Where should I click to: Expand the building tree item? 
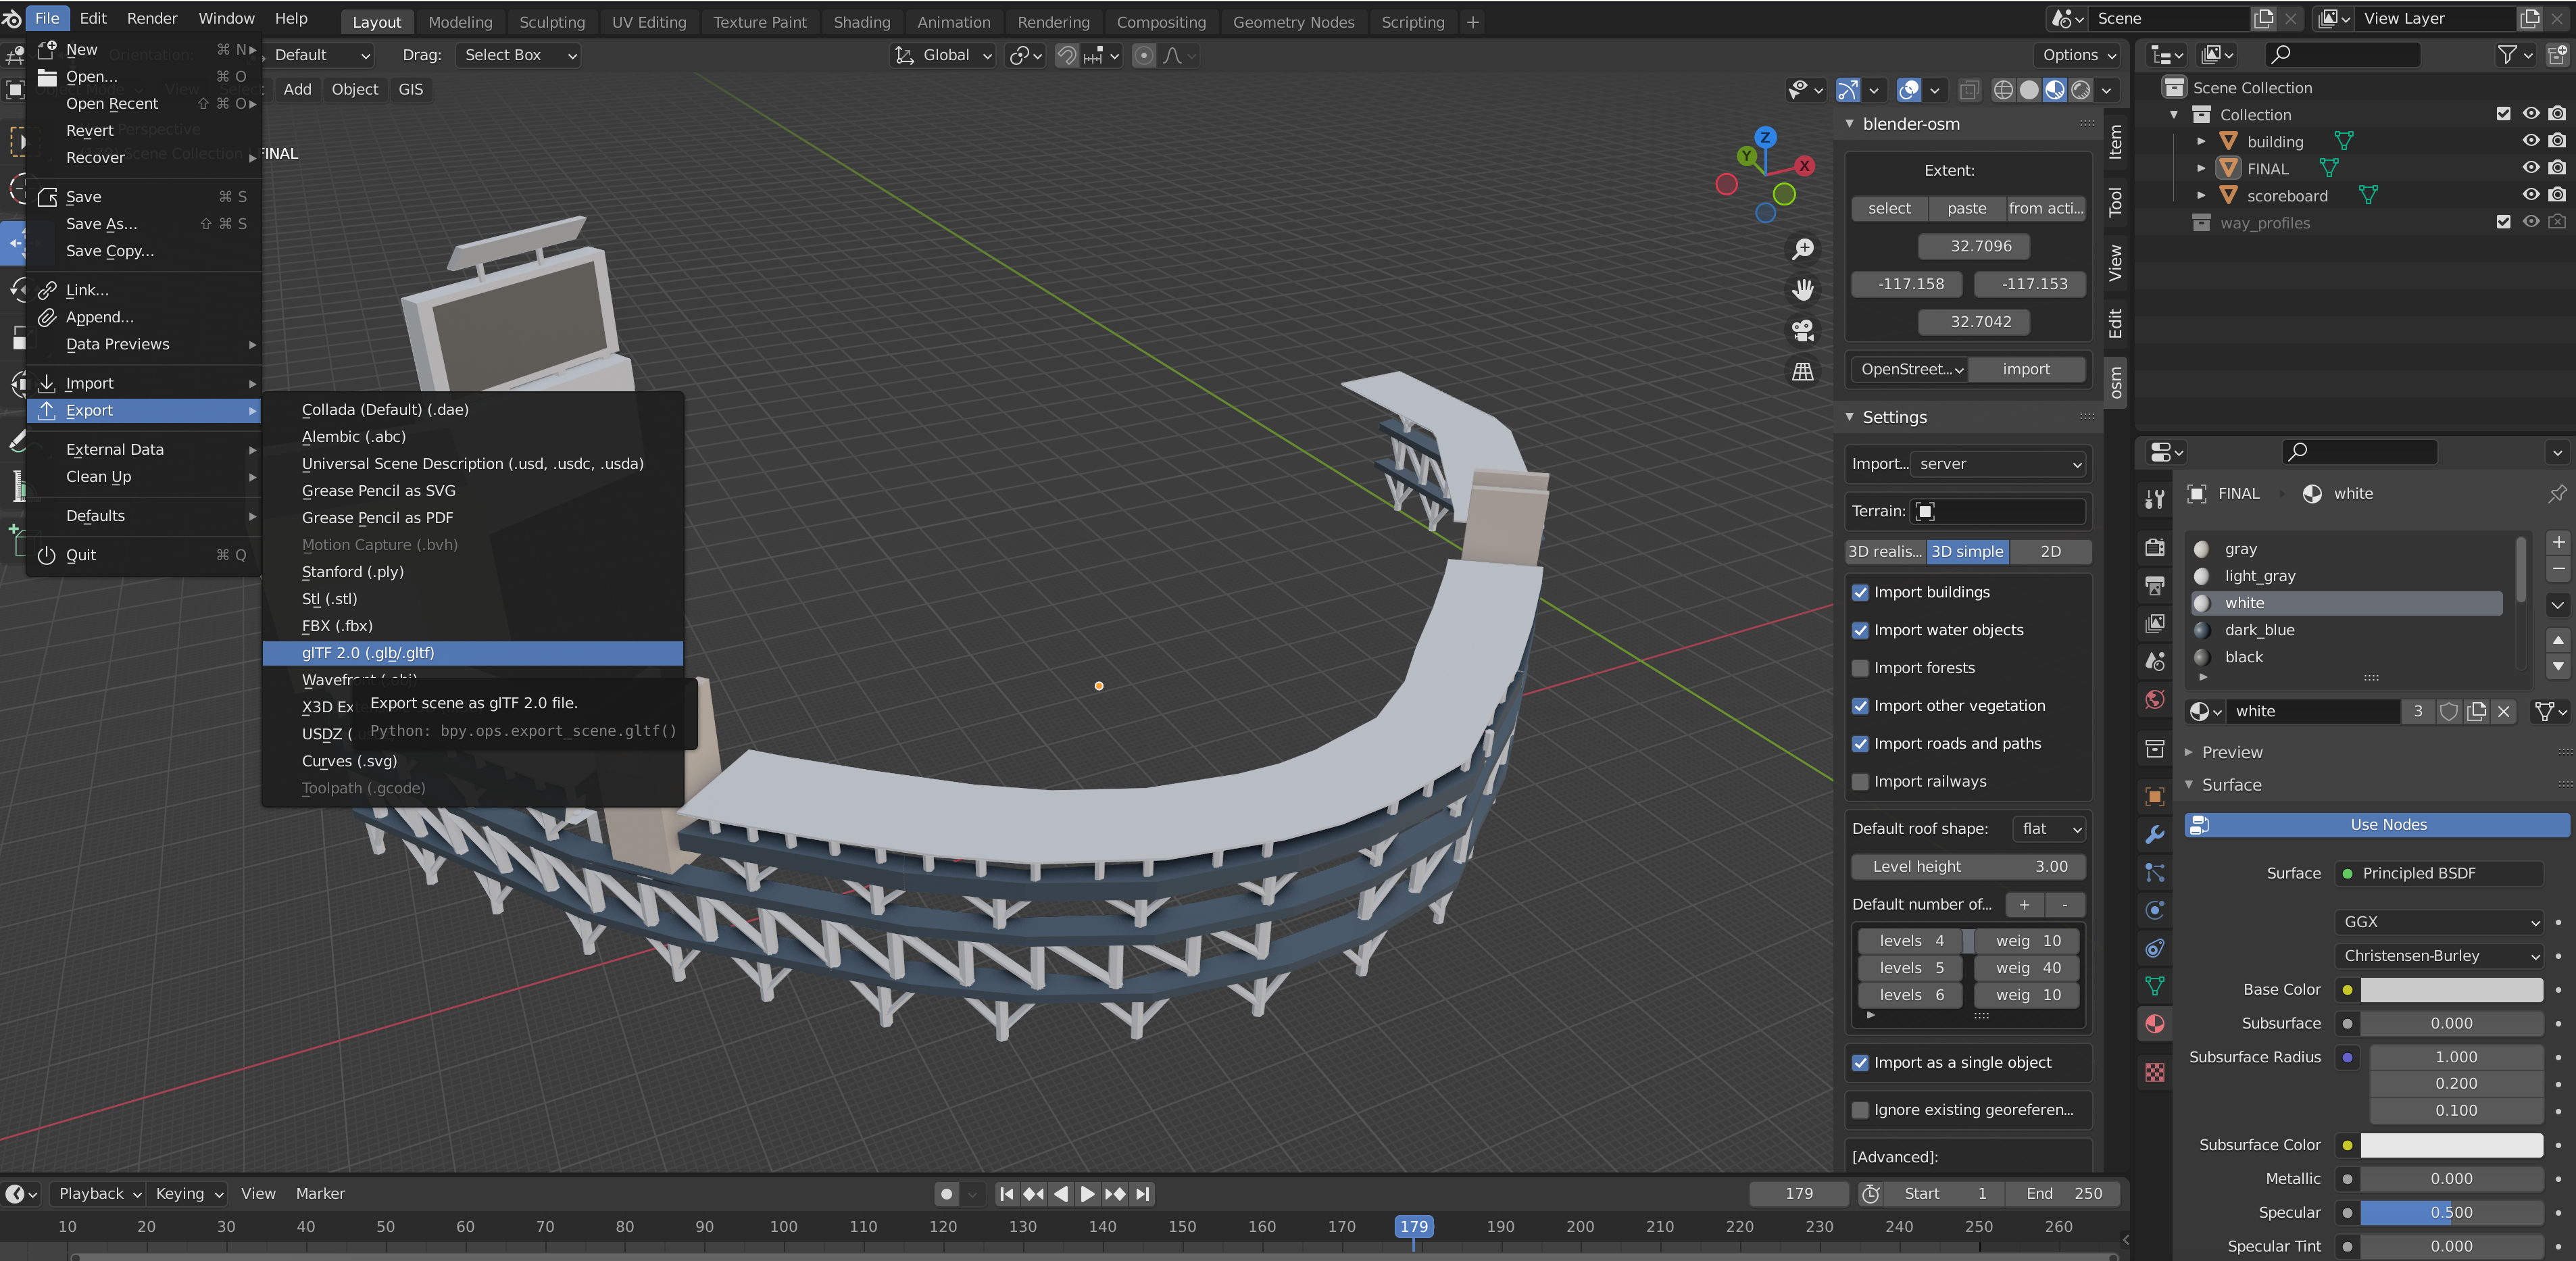(x=2200, y=142)
